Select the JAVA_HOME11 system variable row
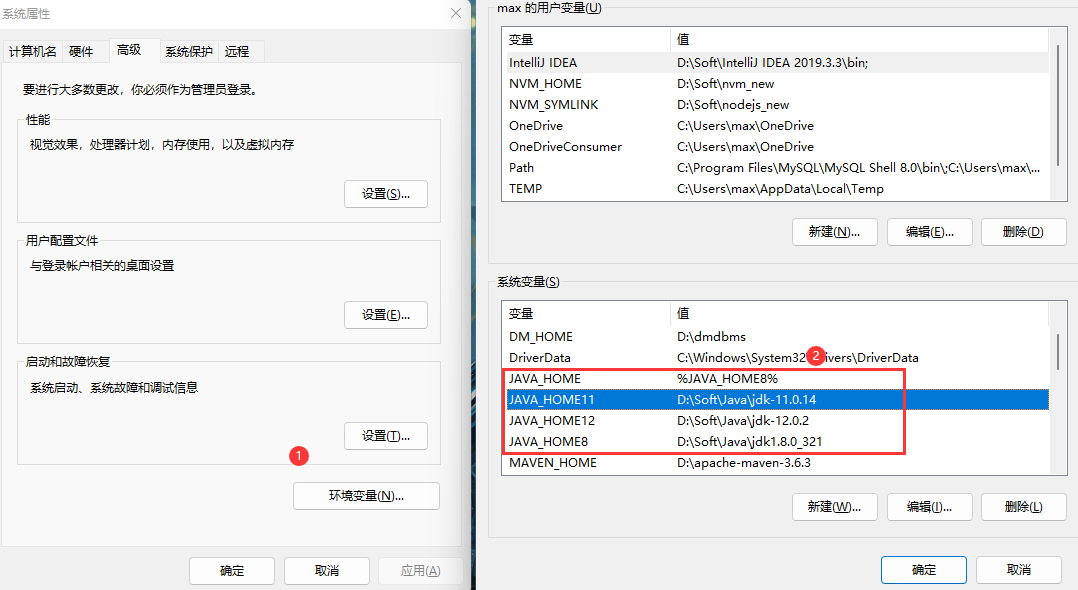The width and height of the screenshot is (1078, 590). click(x=776, y=400)
